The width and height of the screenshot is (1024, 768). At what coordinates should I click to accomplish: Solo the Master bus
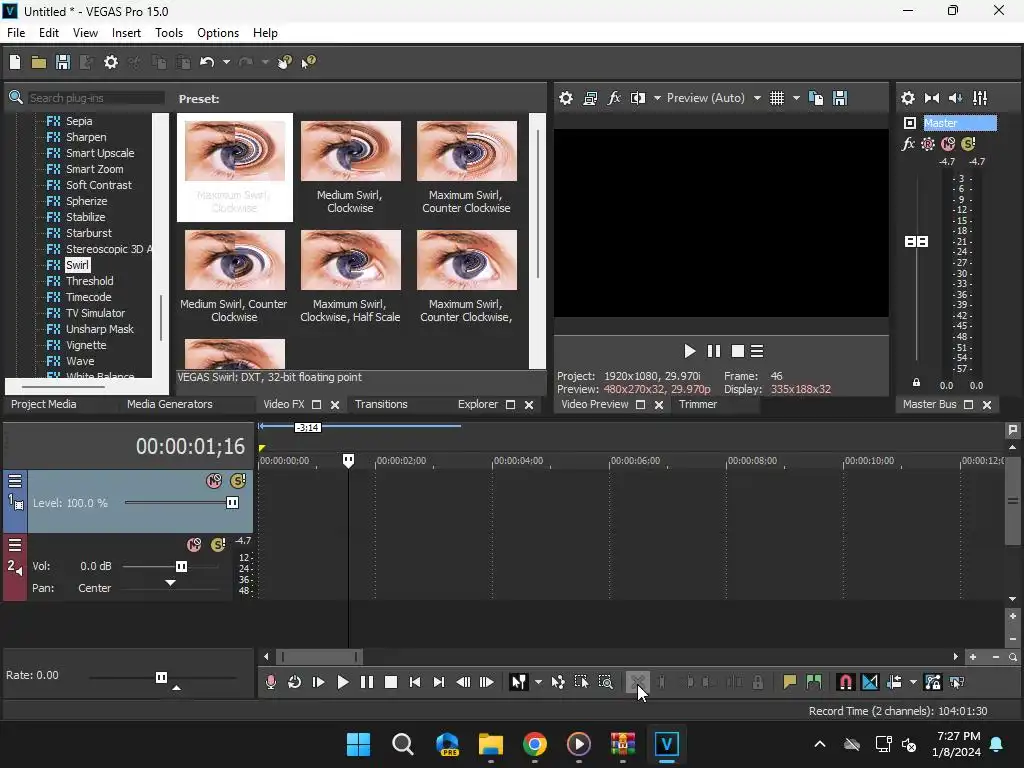coord(968,144)
